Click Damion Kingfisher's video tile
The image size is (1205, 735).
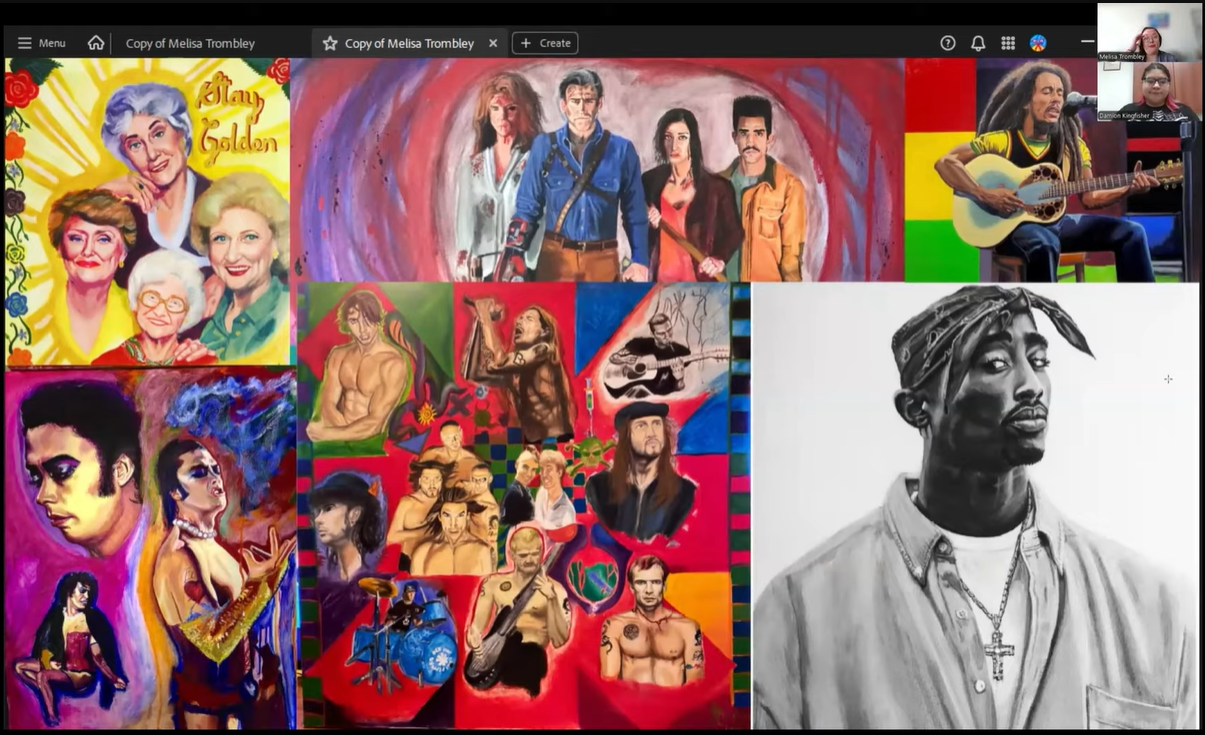coord(1149,91)
